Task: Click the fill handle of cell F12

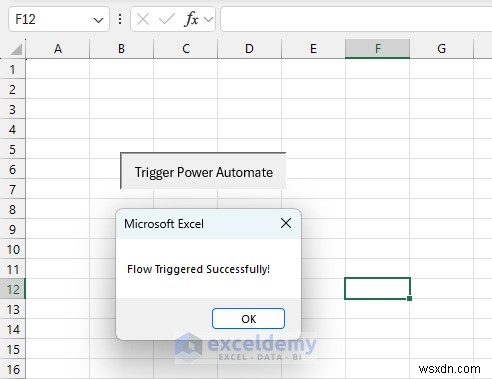Action: (410, 298)
